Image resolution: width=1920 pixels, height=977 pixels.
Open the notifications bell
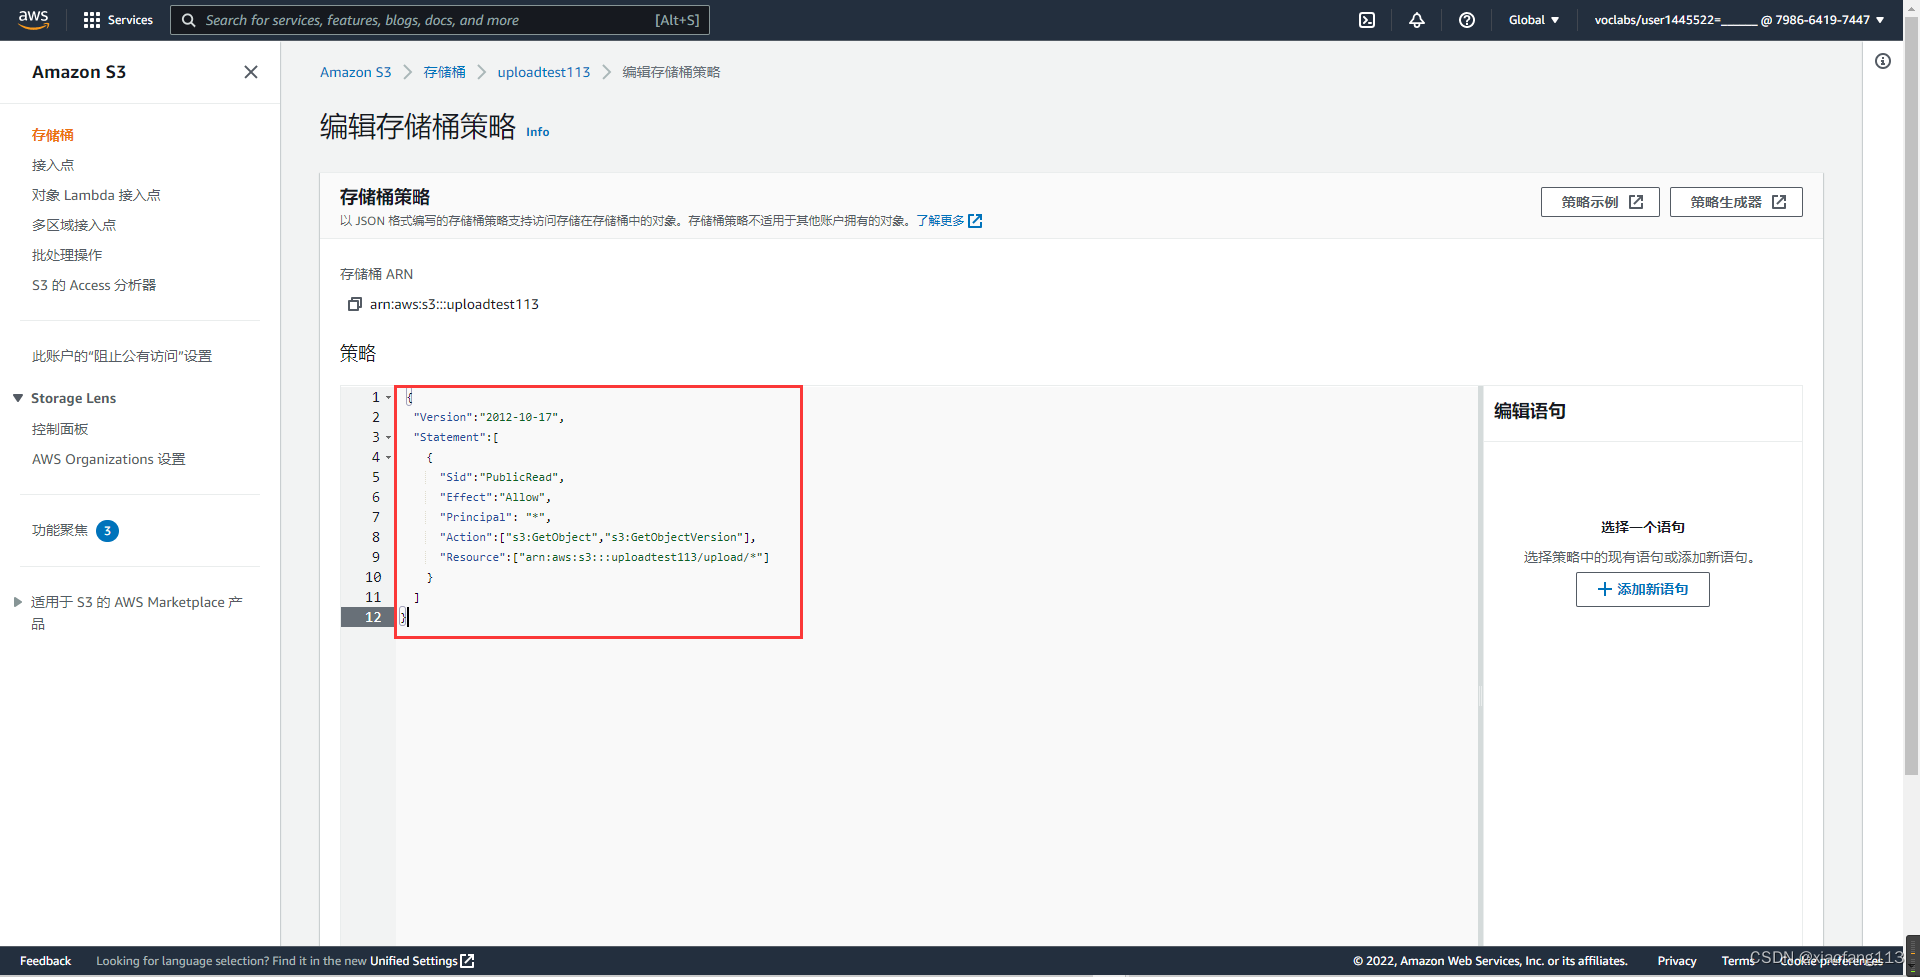coord(1417,20)
